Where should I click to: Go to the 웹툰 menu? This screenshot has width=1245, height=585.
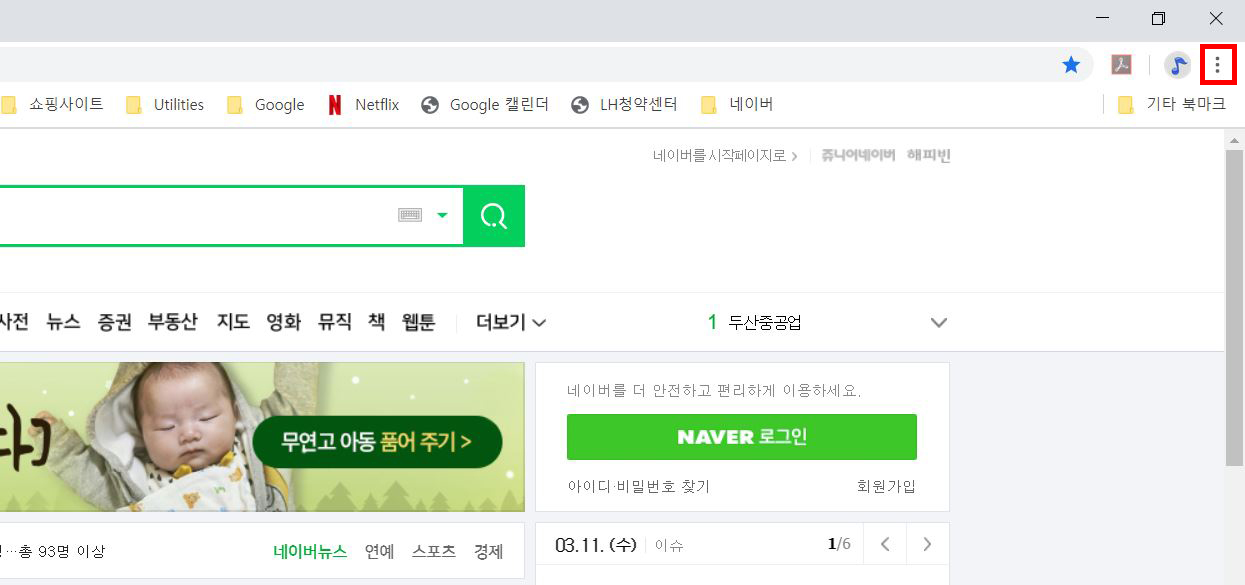pyautogui.click(x=419, y=322)
